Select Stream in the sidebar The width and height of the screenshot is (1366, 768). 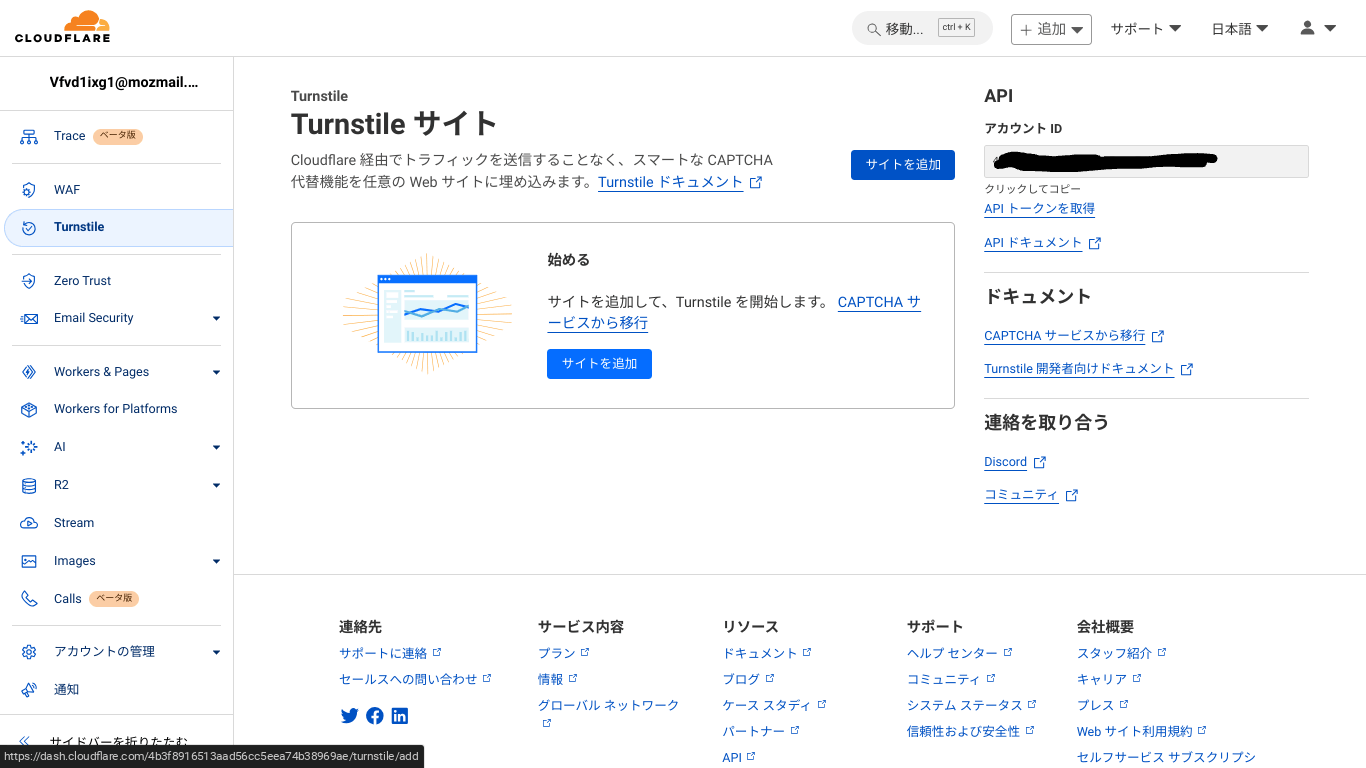tap(74, 523)
